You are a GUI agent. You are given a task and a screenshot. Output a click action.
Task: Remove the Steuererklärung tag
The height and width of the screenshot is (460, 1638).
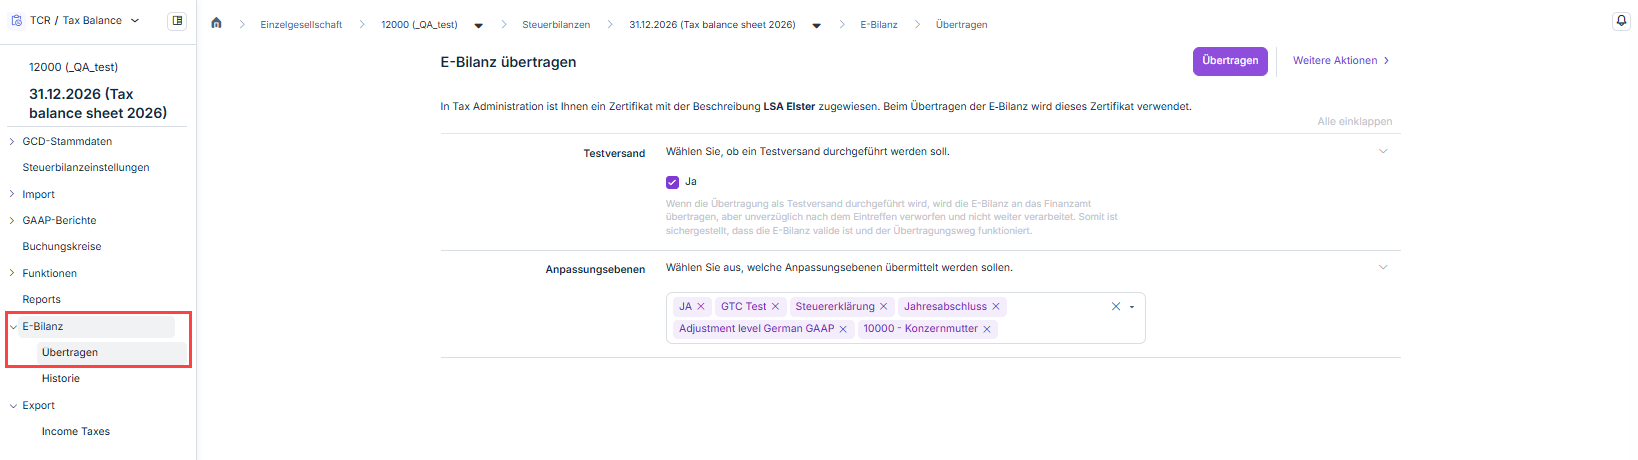883,306
